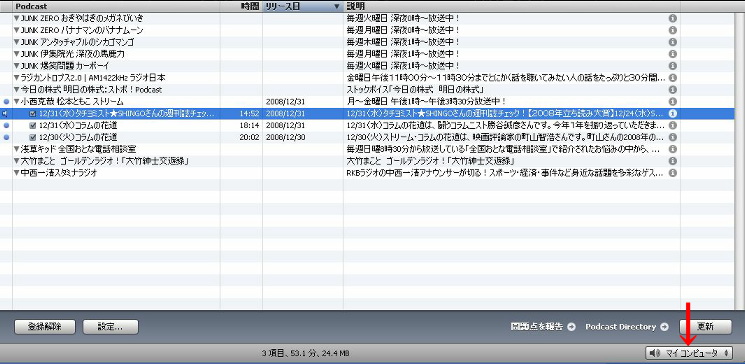Click info icon for 伊集院光 深夜の馬鹿力
Viewport: 745px width, 364px height.
(x=672, y=54)
